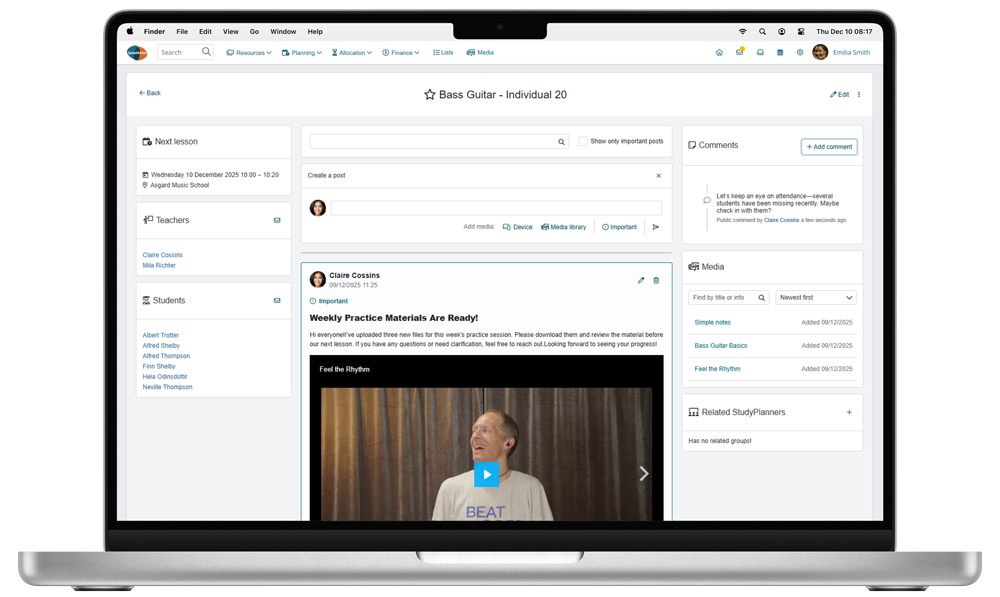1000x597 pixels.
Task: Open the calendar icon in top toolbar
Action: (x=780, y=53)
